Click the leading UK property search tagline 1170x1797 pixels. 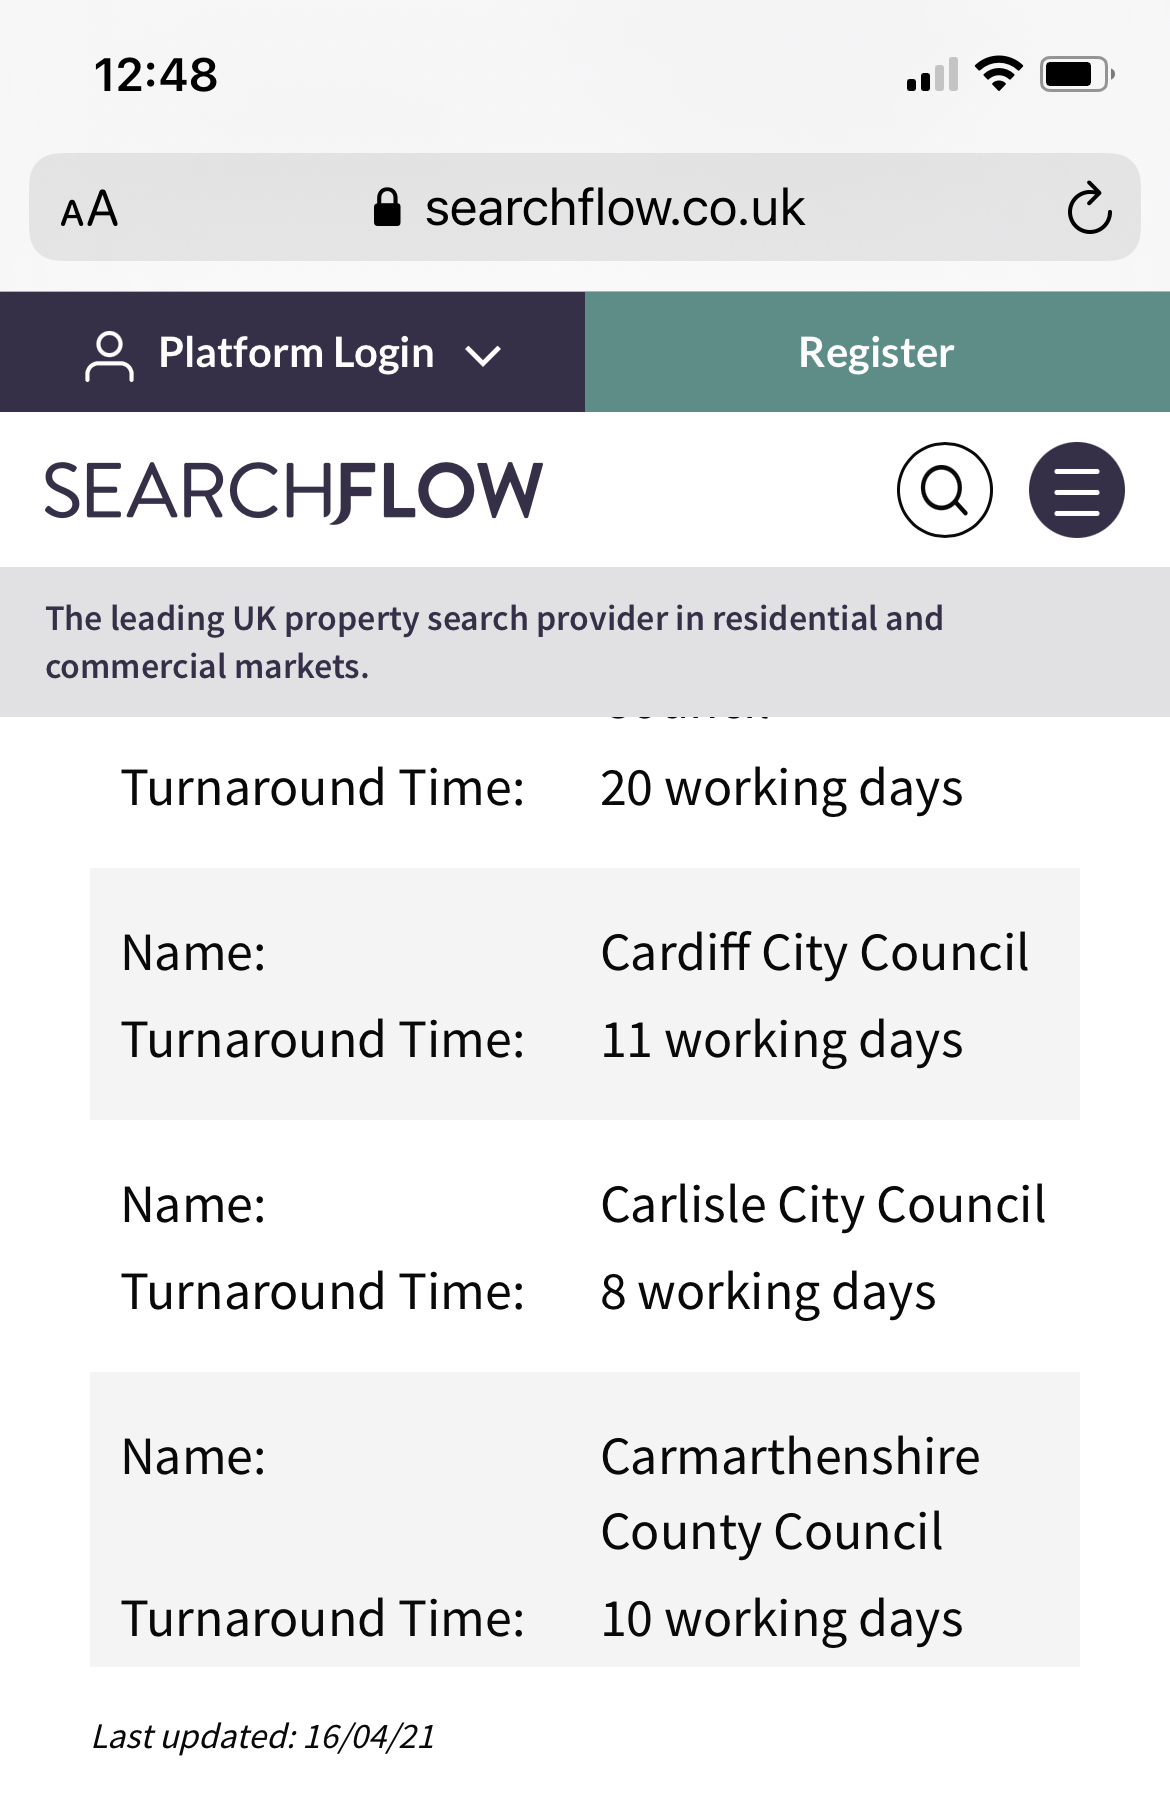(494, 642)
